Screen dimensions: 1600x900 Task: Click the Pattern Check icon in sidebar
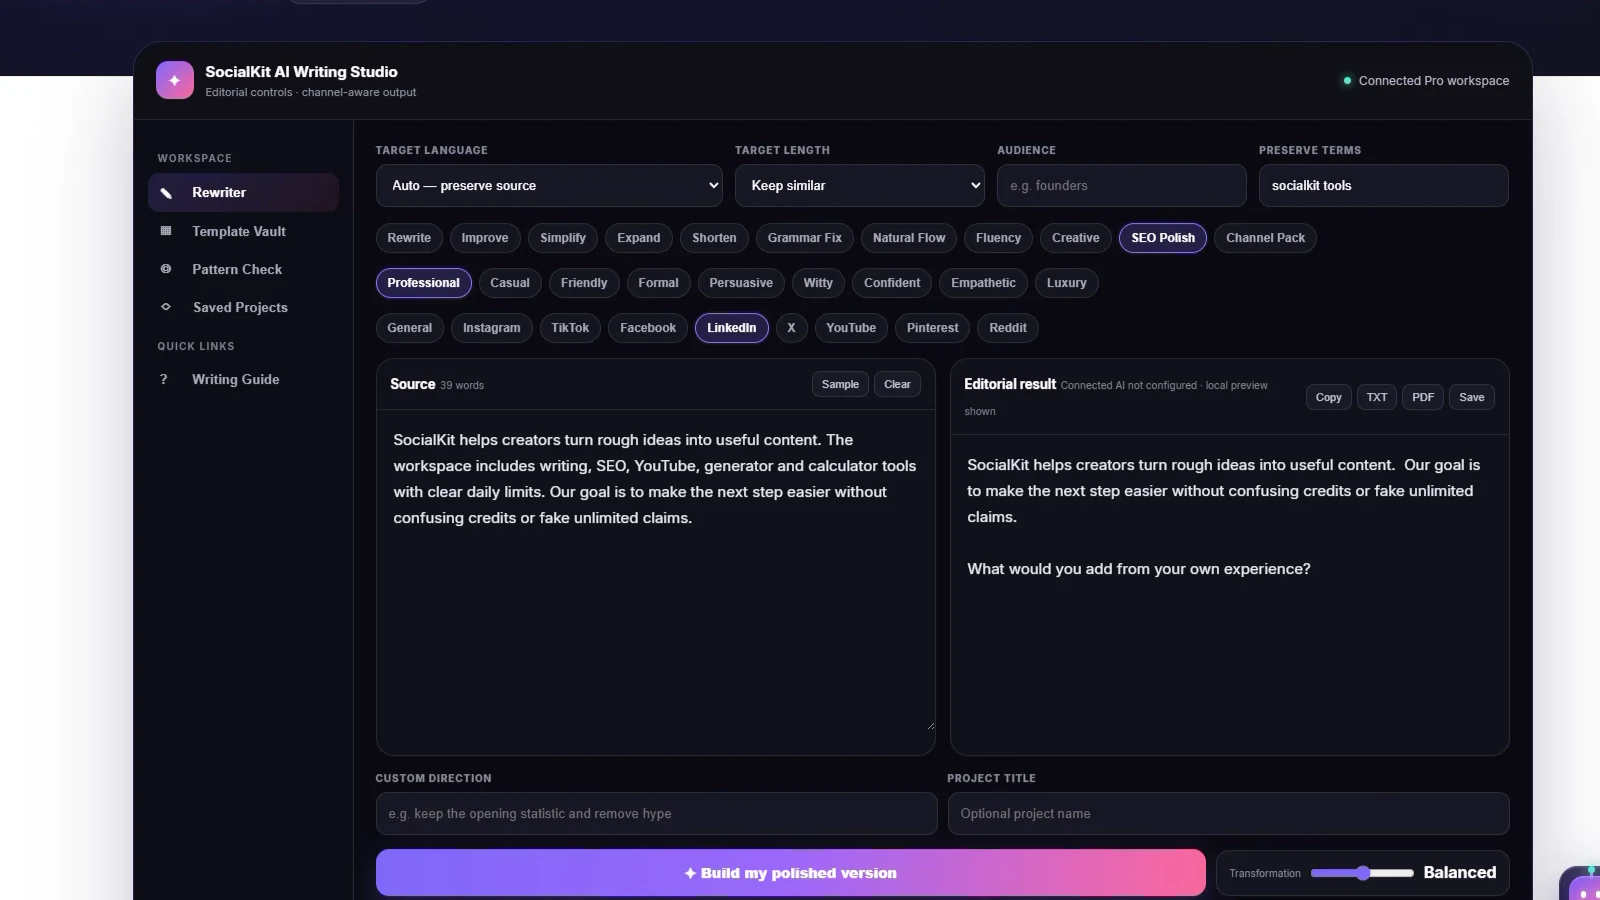coord(166,269)
